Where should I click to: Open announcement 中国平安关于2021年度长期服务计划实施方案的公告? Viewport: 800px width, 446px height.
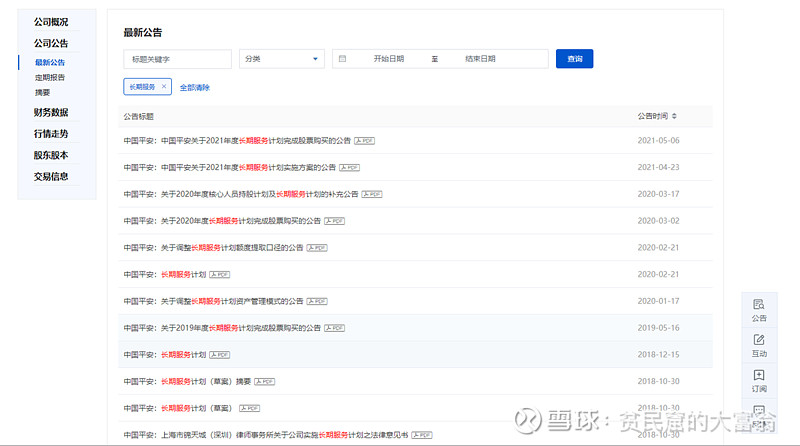coord(230,167)
